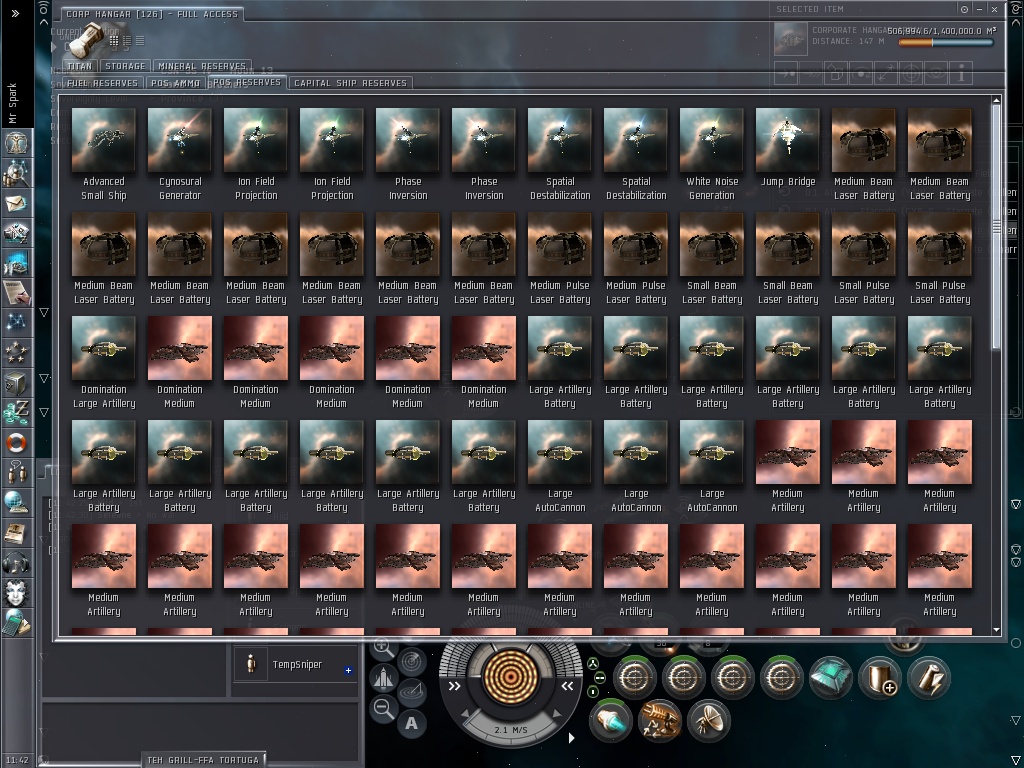Screen dimensions: 1024x768
Task: Switch to FUEL RESERVES tab
Action: [x=103, y=83]
